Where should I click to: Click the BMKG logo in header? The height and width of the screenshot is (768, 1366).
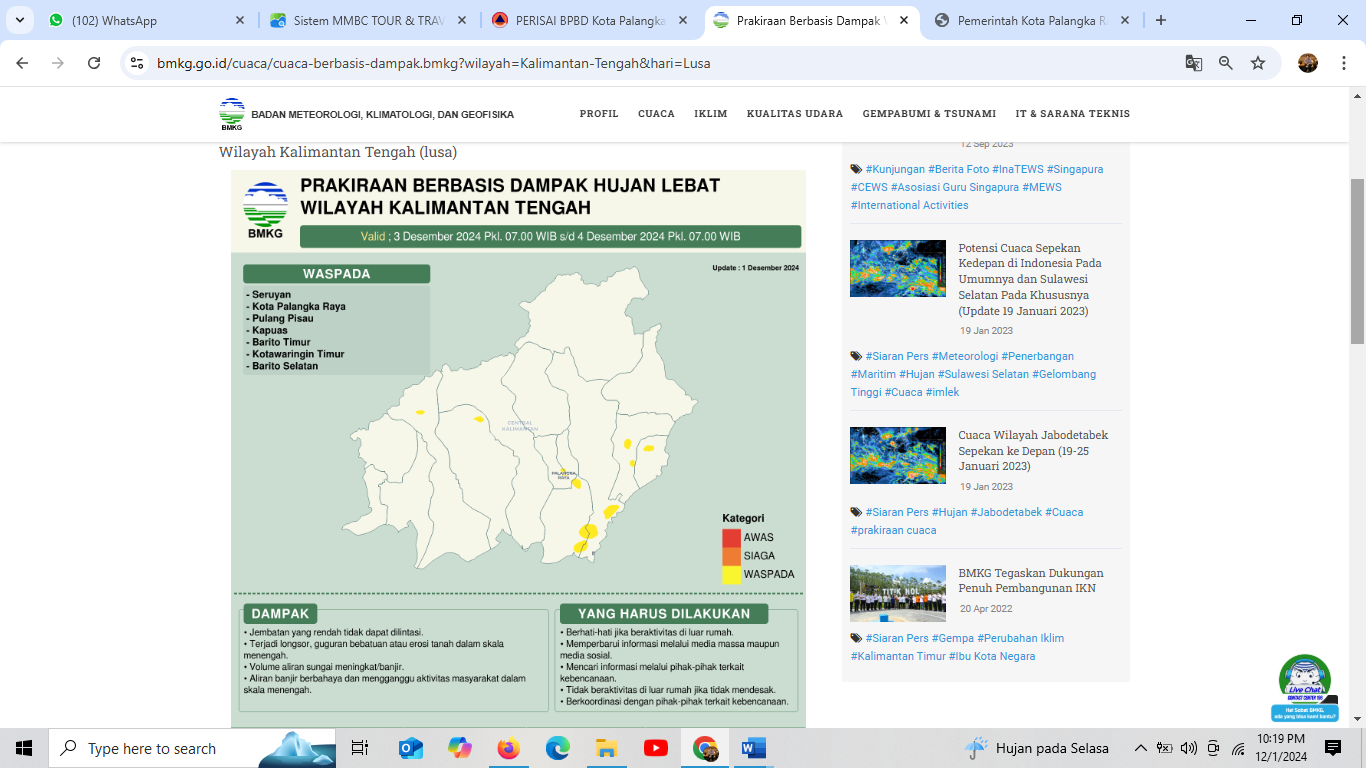point(232,114)
